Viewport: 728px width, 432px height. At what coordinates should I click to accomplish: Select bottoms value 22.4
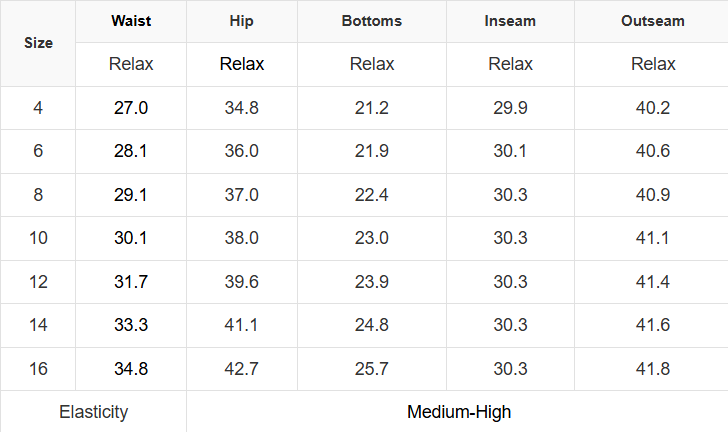[x=372, y=195]
